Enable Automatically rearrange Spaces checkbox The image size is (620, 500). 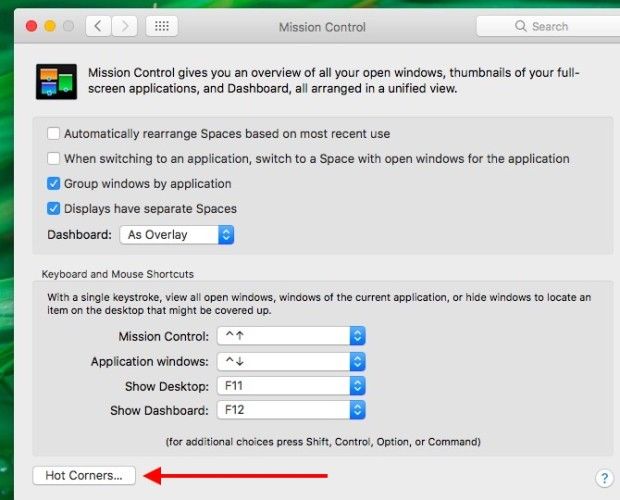(53, 133)
